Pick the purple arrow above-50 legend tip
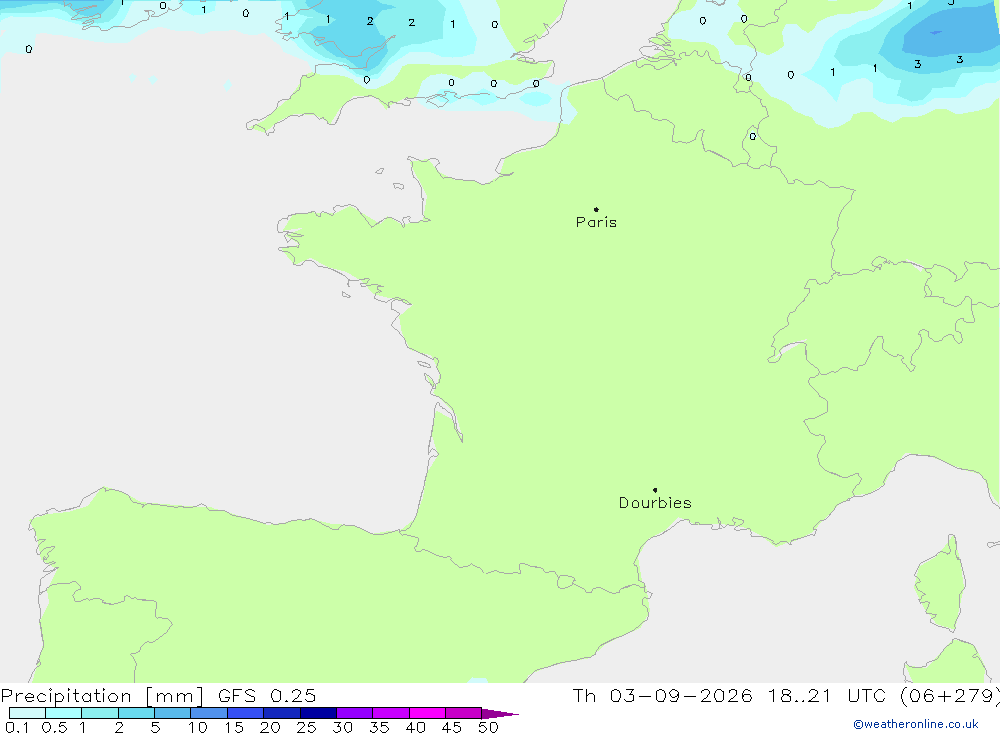 [500, 713]
